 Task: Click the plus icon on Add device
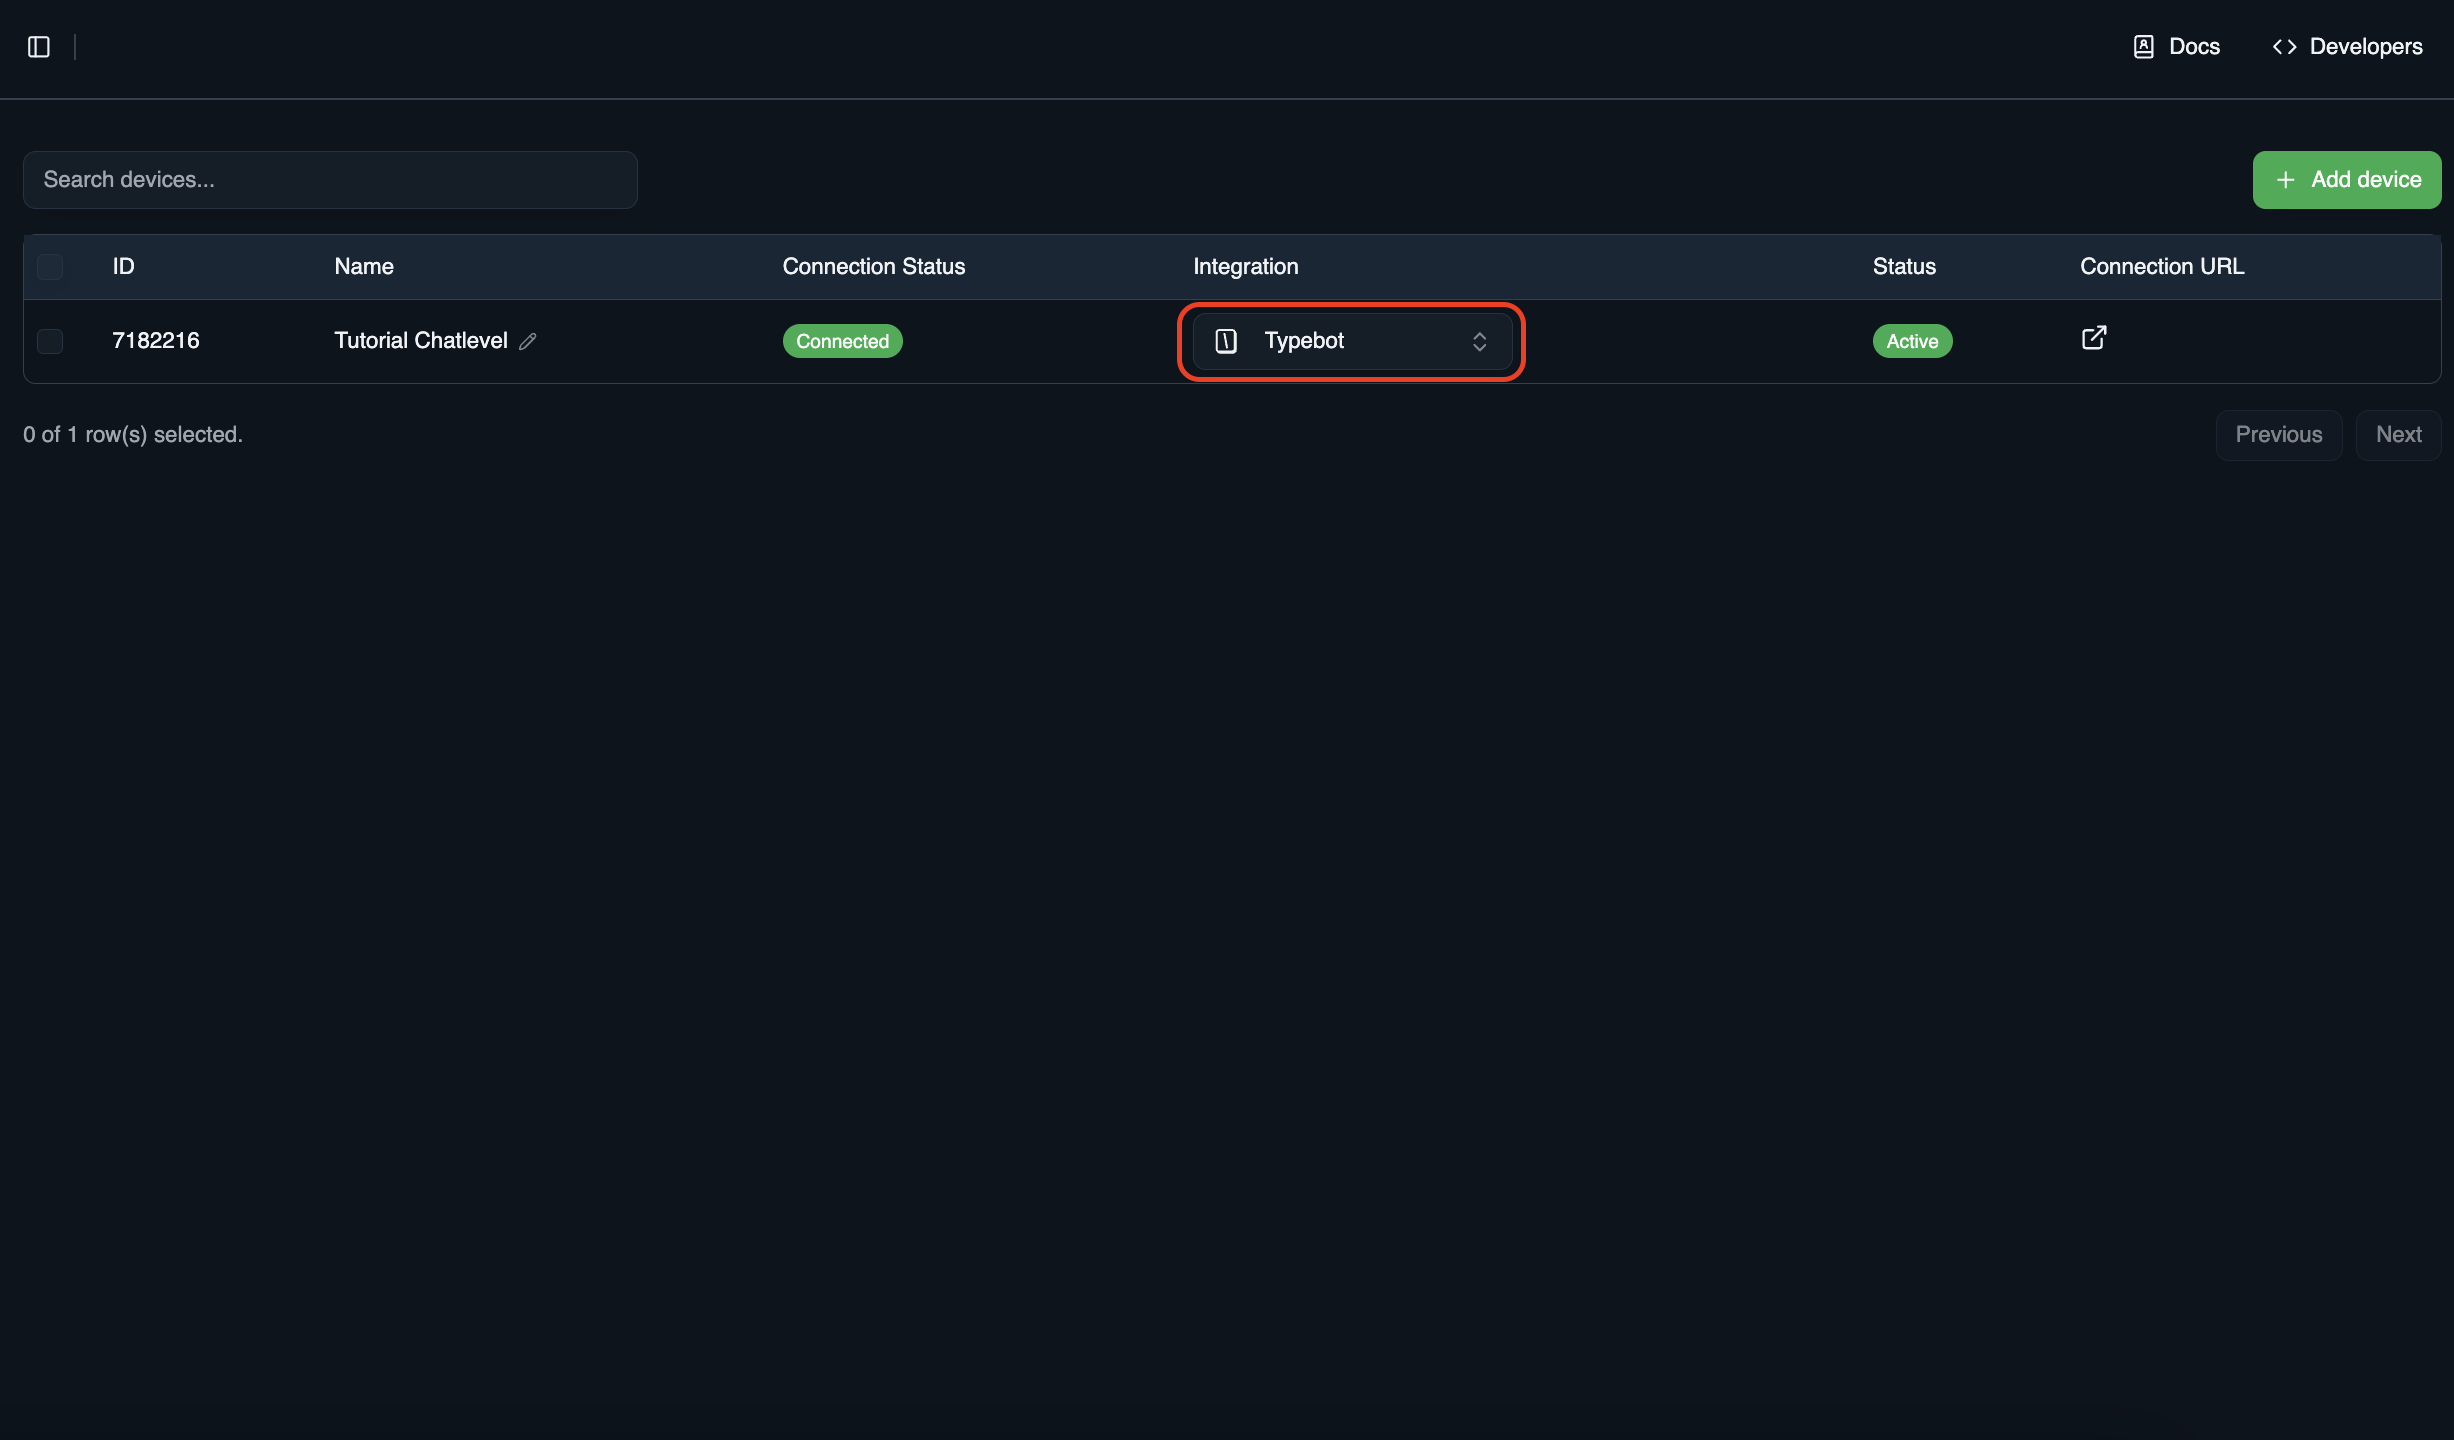pyautogui.click(x=2285, y=180)
